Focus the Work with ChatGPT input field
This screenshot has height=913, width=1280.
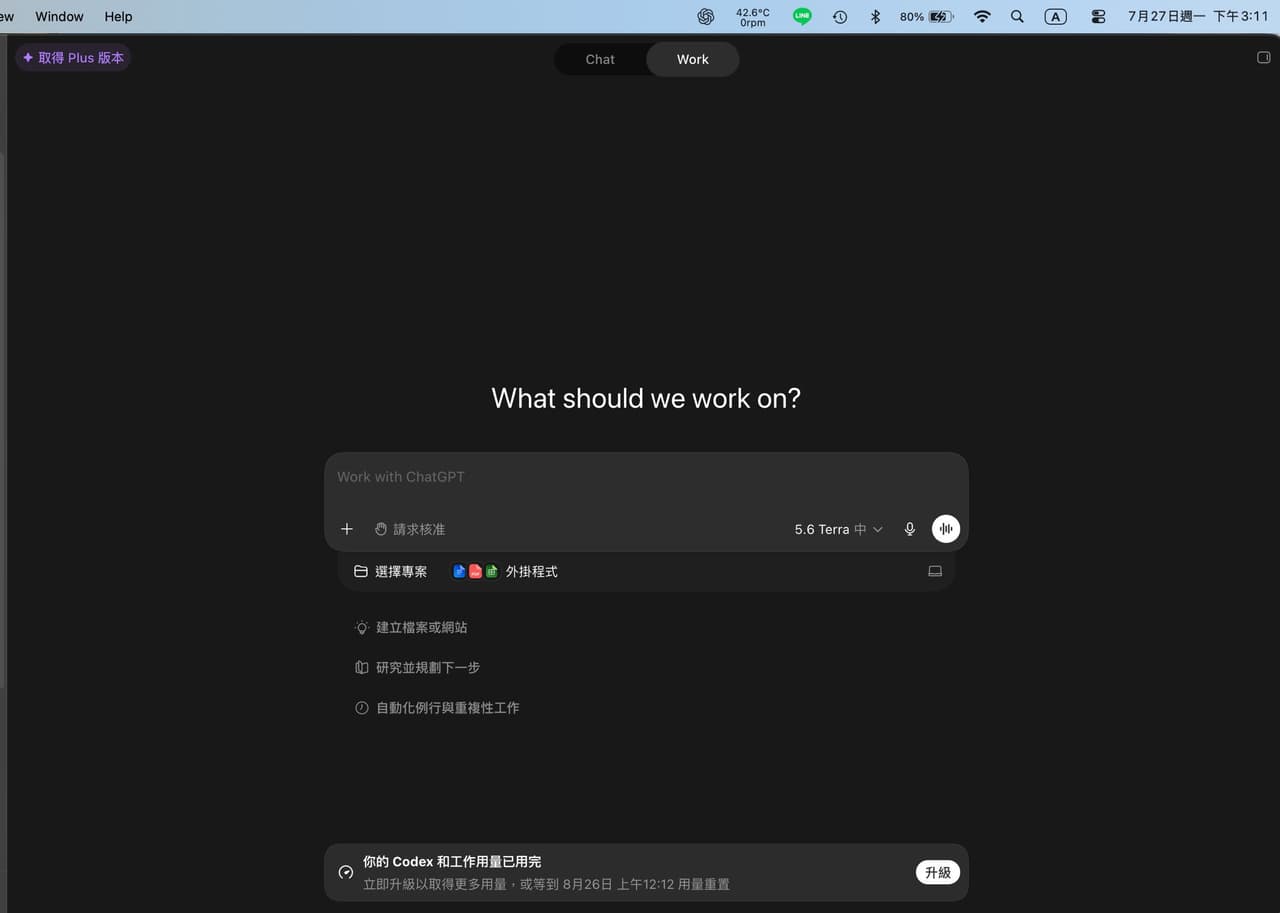coord(646,477)
